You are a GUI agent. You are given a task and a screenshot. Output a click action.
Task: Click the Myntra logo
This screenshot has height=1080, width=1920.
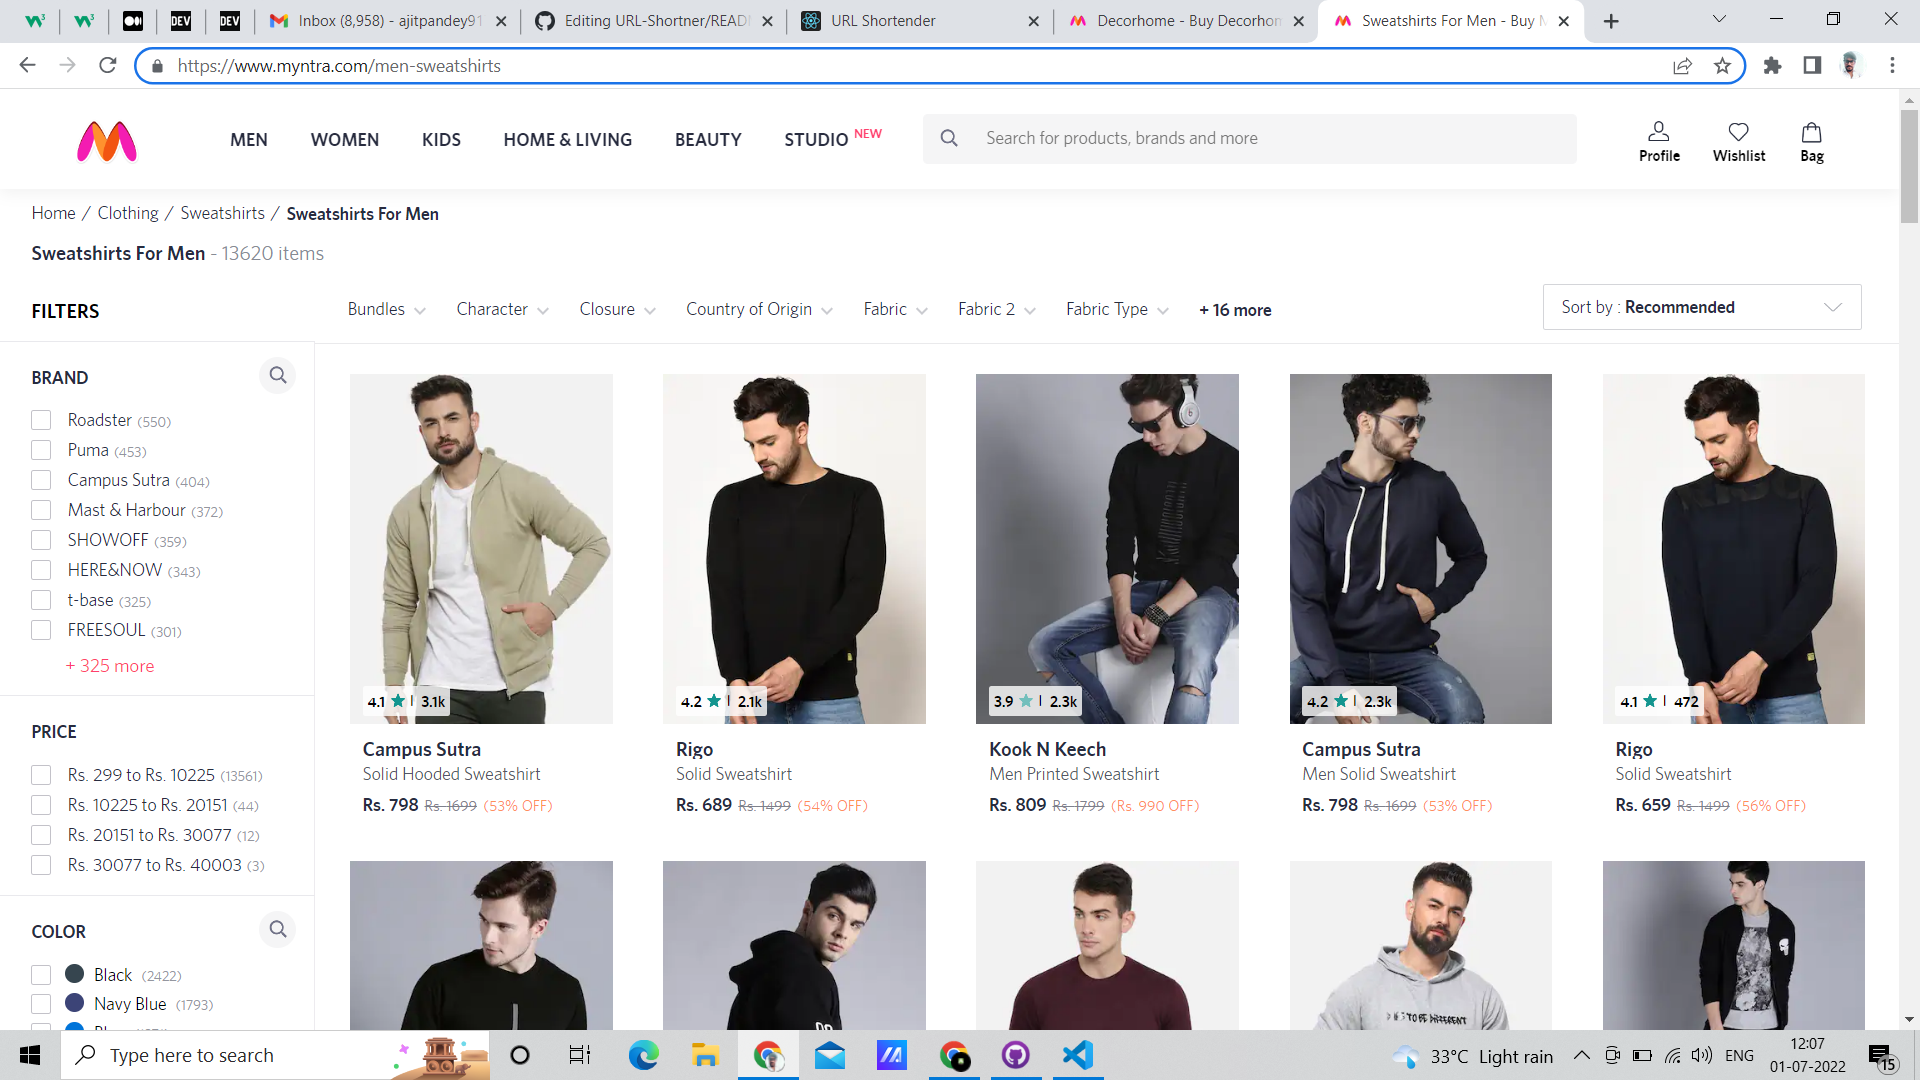[107, 141]
